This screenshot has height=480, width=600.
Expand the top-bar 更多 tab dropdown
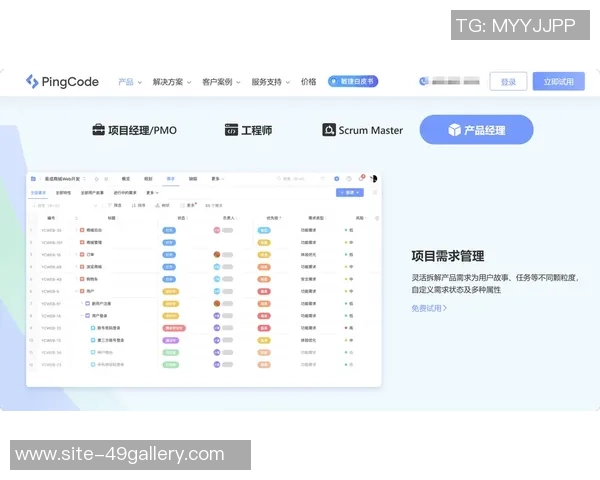218,179
